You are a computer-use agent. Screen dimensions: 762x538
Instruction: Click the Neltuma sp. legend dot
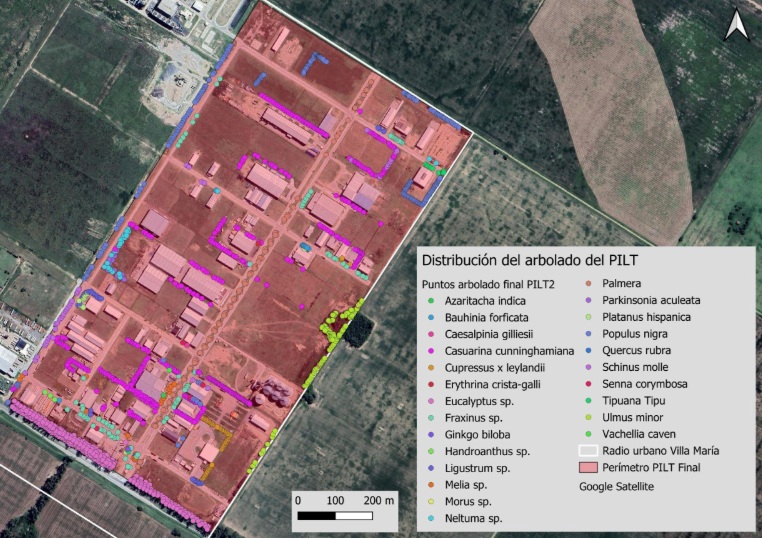click(x=429, y=519)
